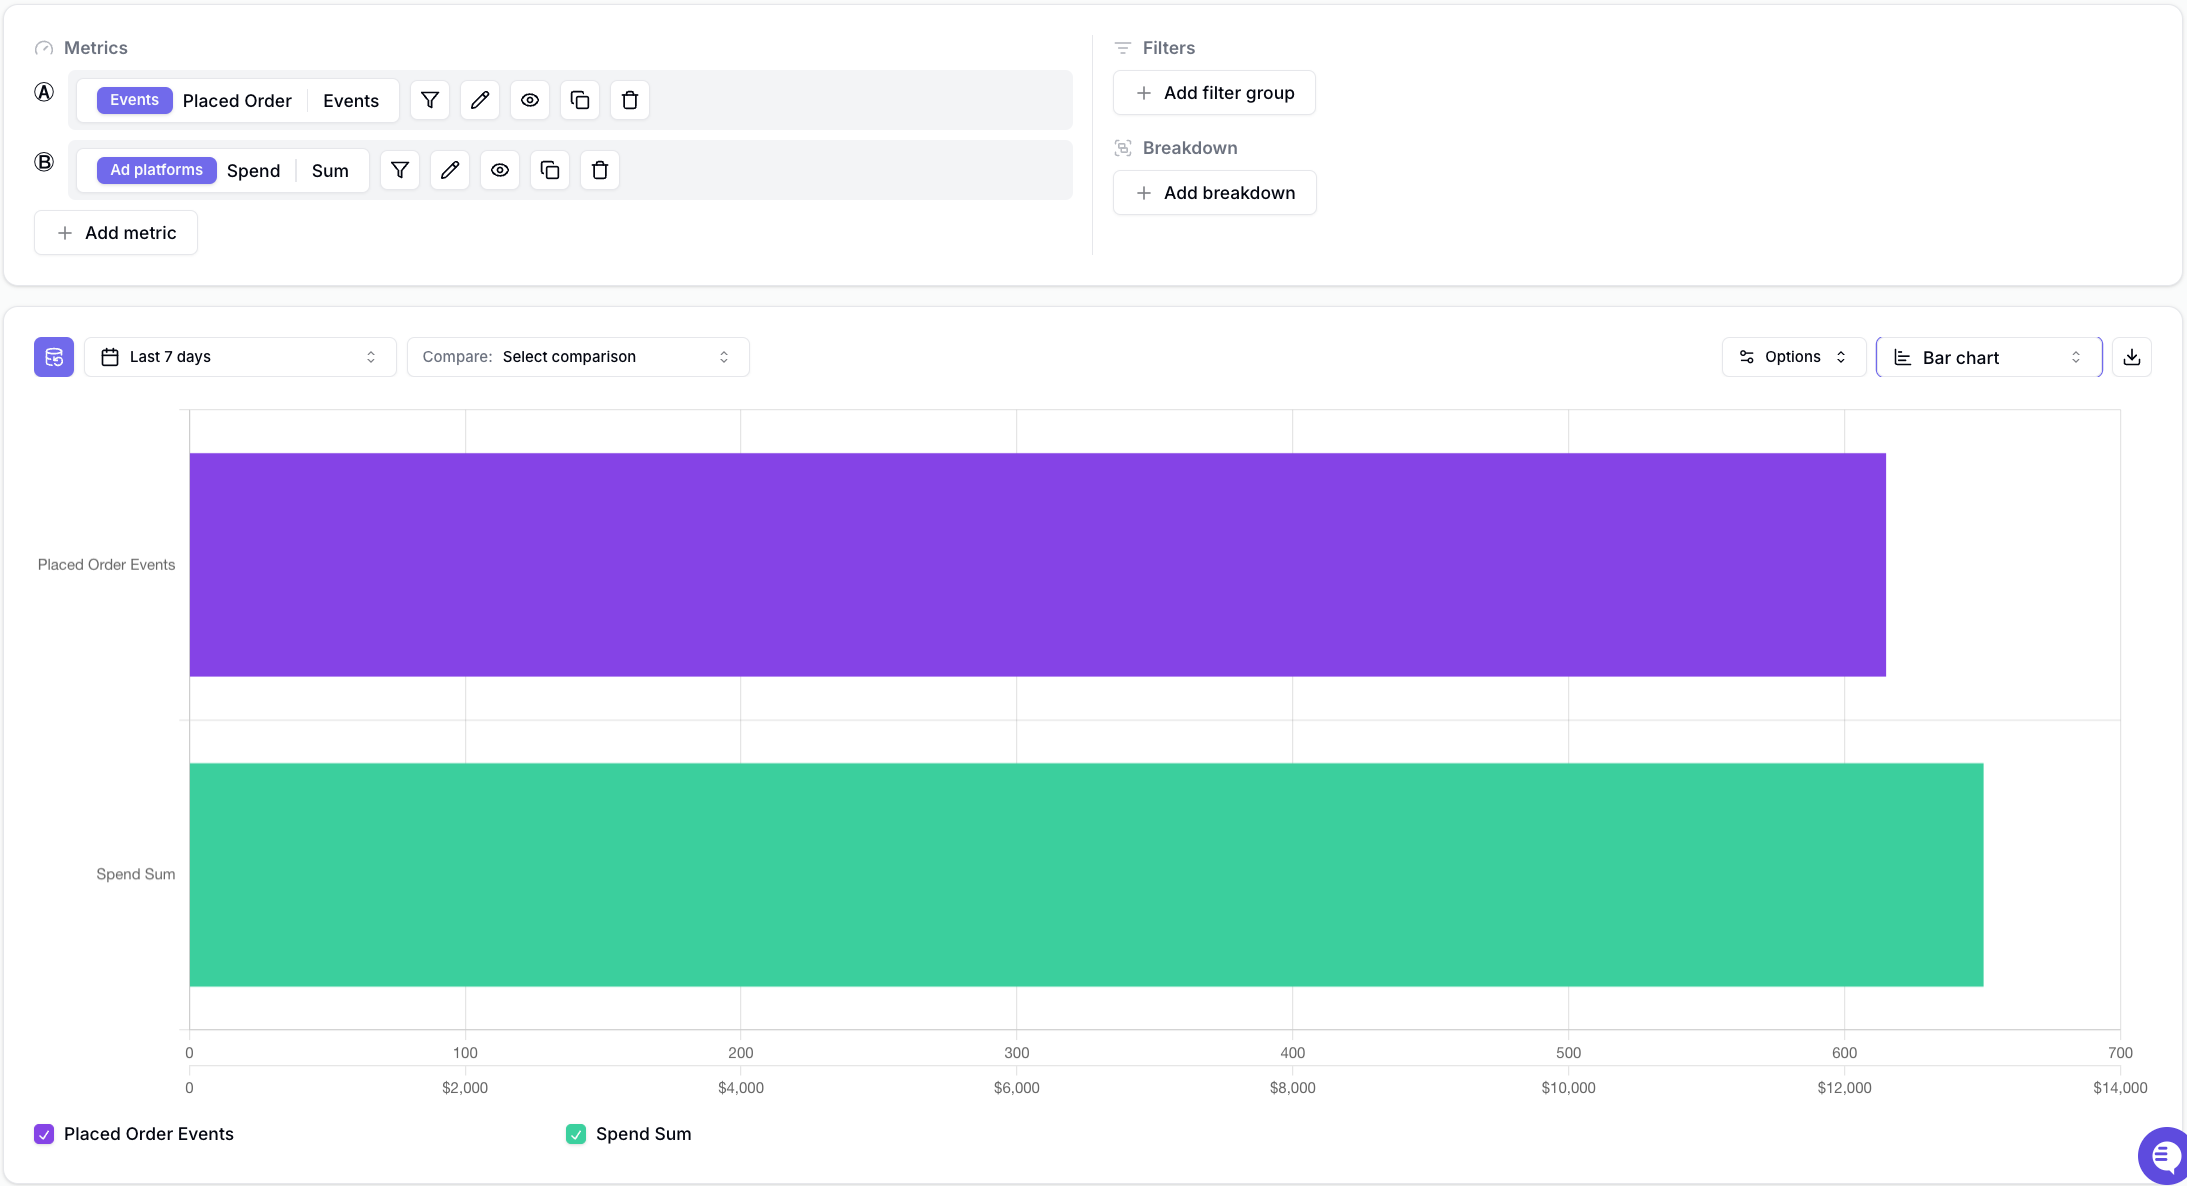Select Spend metric name
Screen dimensions: 2187x1186
tap(253, 171)
